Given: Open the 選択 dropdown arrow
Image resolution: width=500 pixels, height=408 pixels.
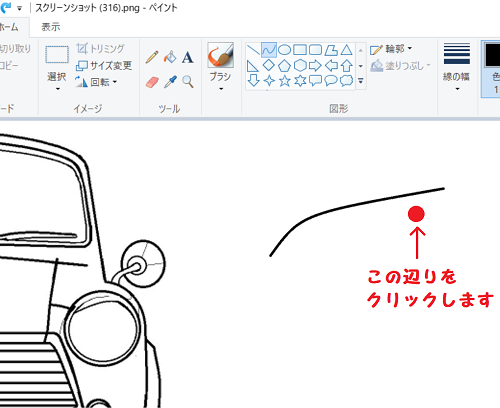Looking at the screenshot, I should pyautogui.click(x=57, y=89).
